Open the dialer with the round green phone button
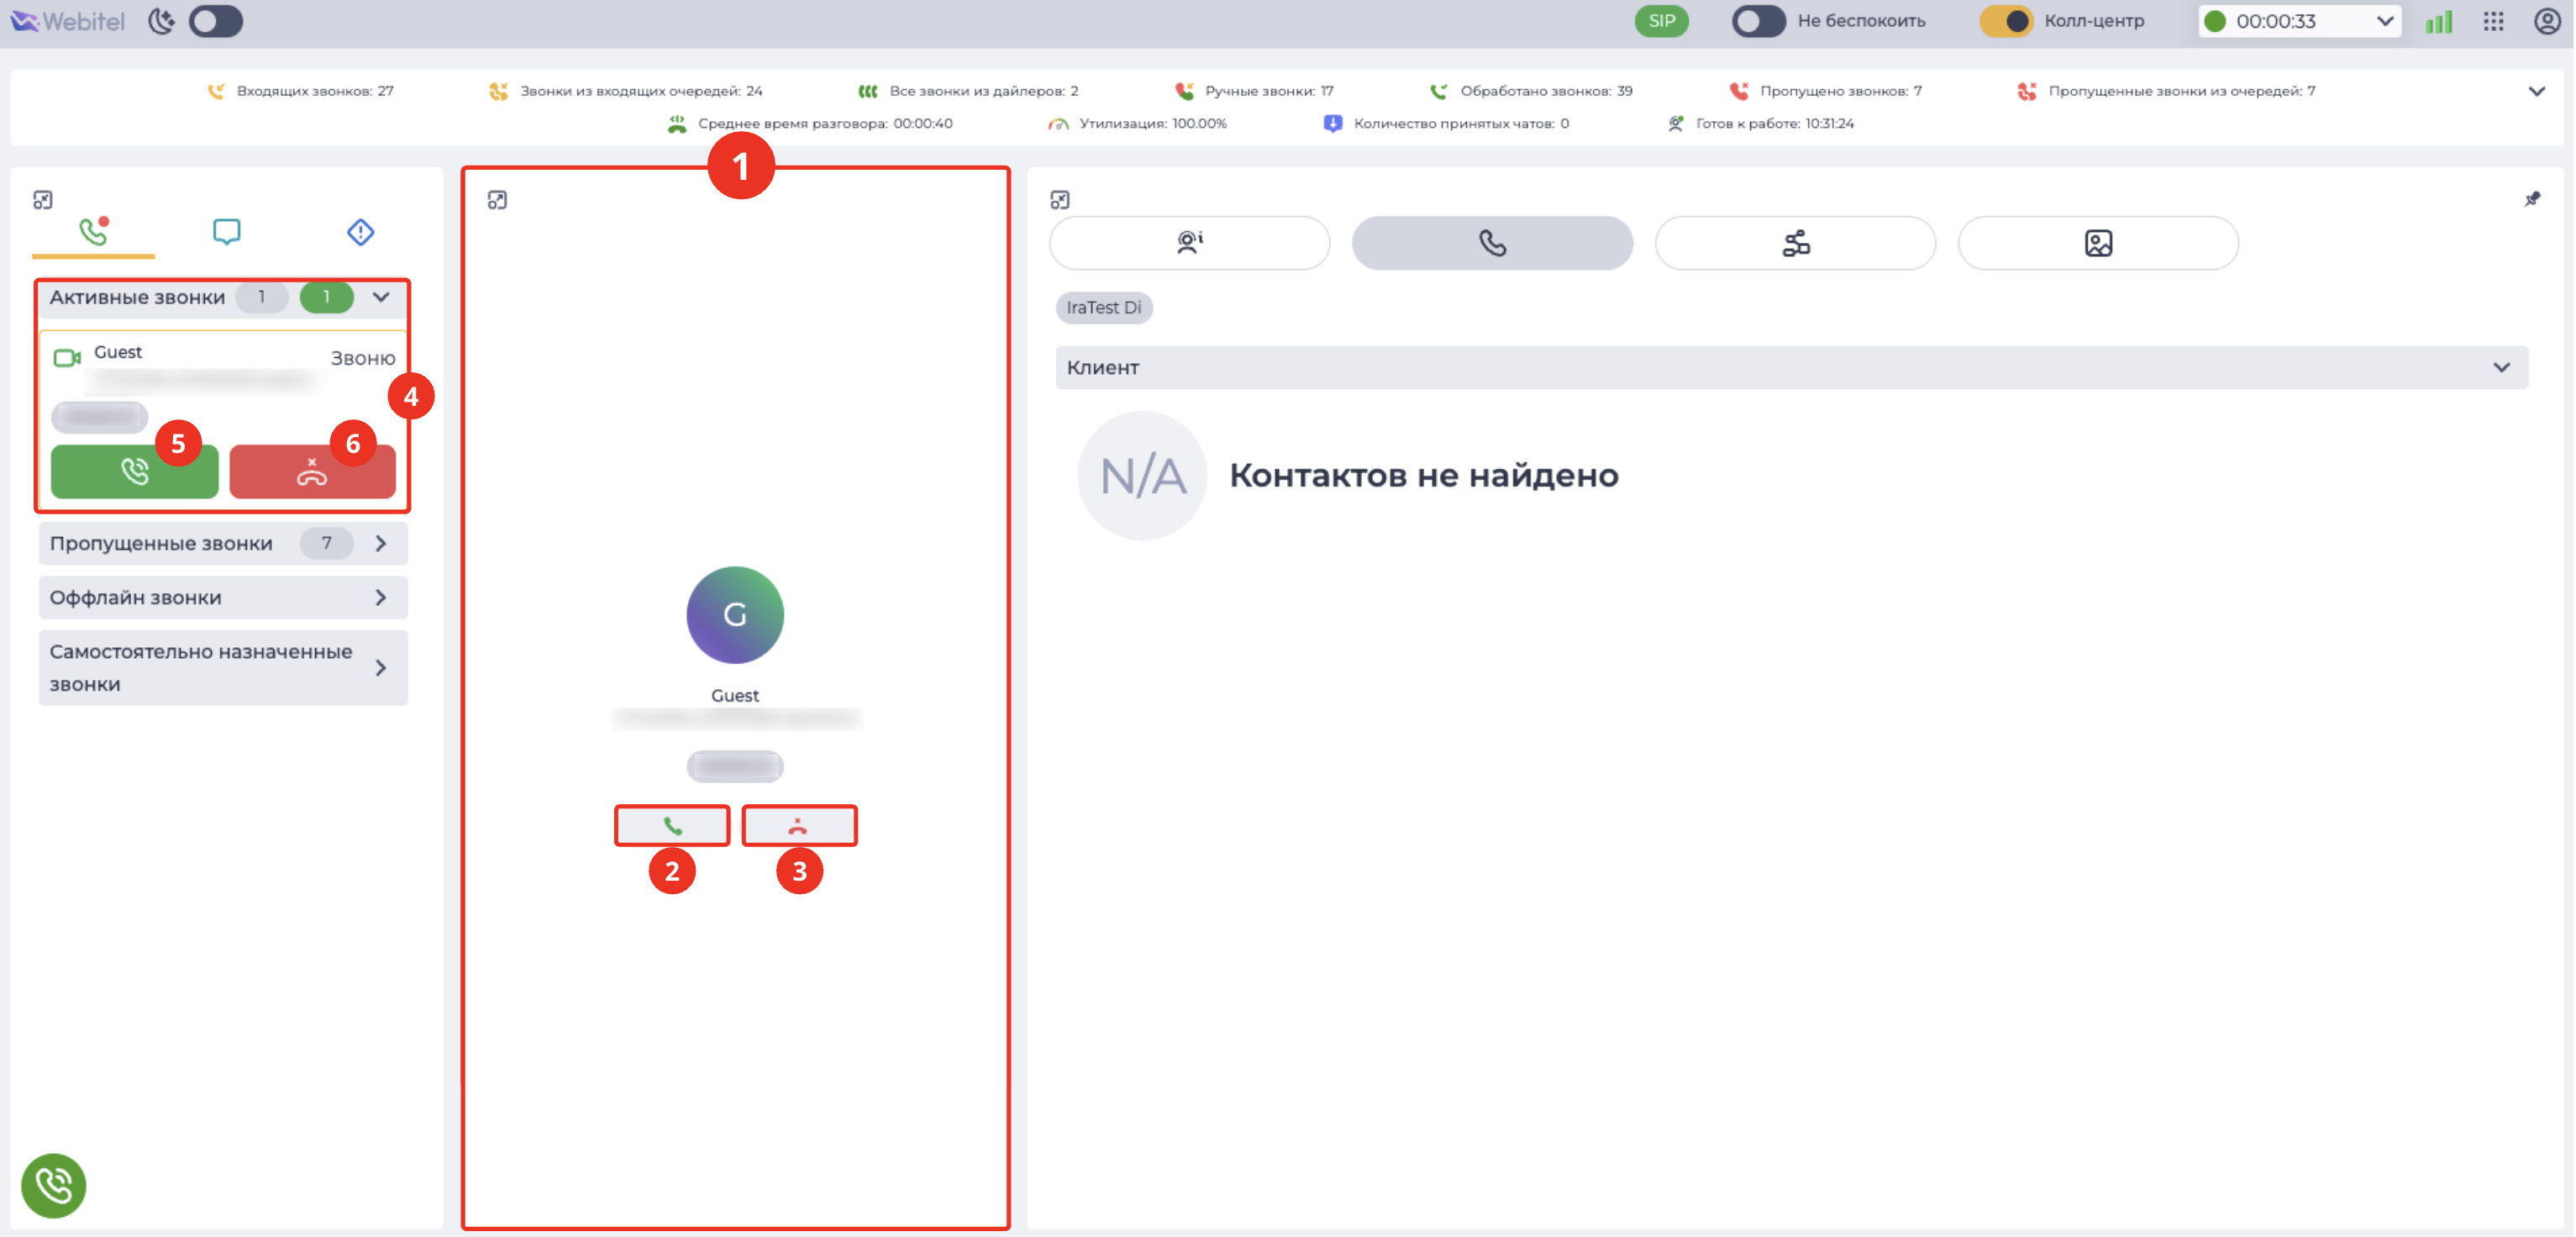Screen dimensions: 2576x1237 point(54,1185)
